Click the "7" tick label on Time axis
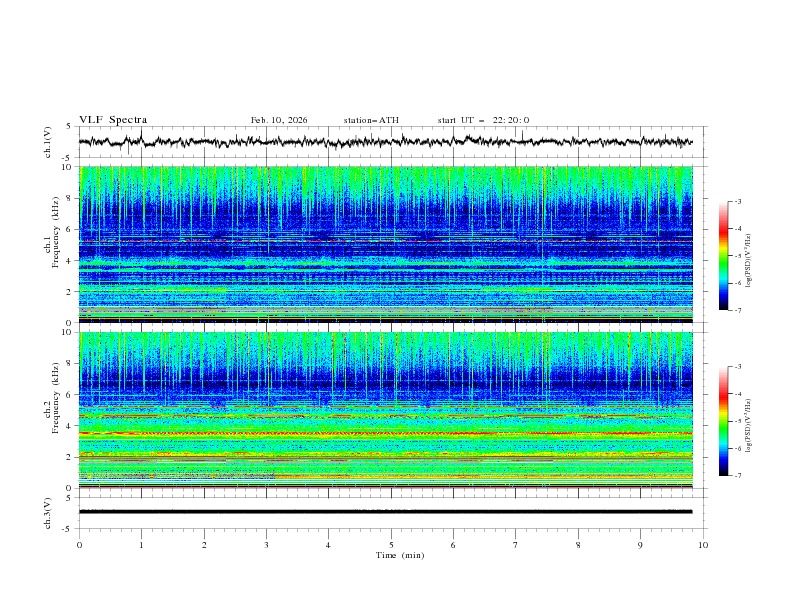The image size is (792, 612). pos(516,545)
